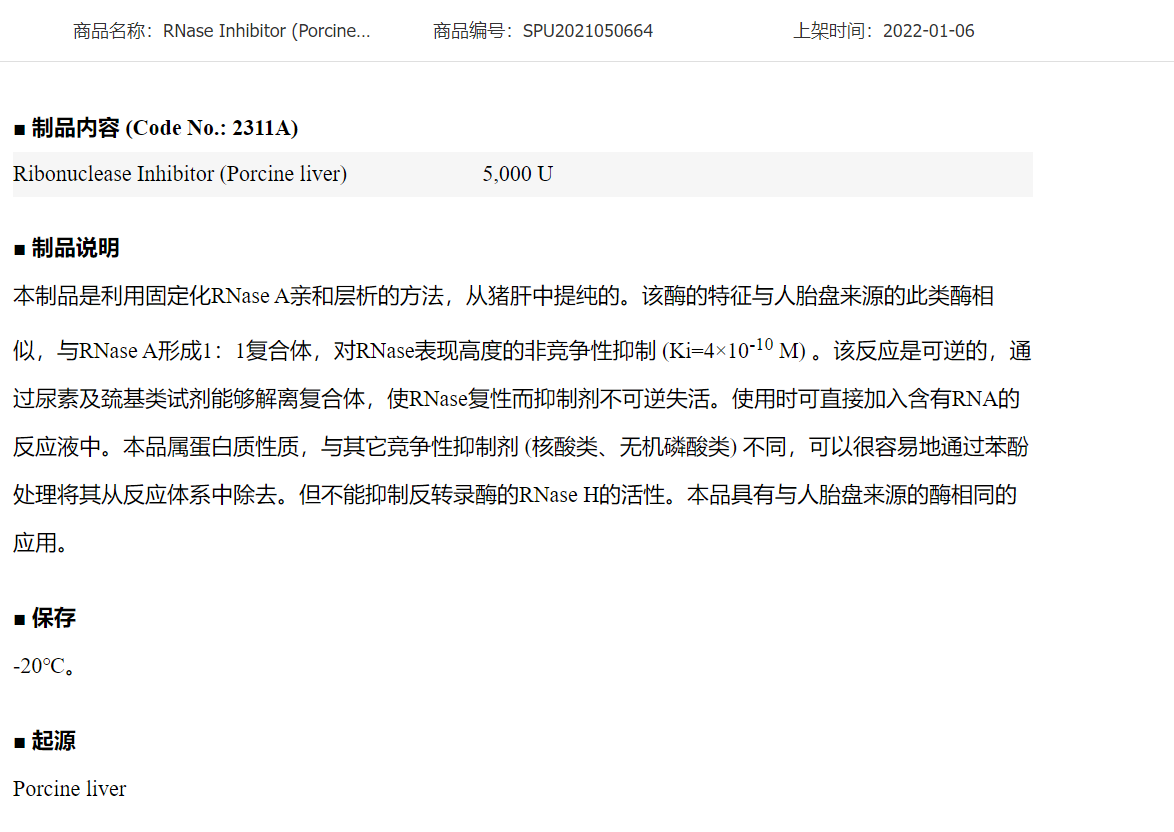The height and width of the screenshot is (832, 1174).
Task: Click the 5,000 U quantity cell
Action: tap(517, 174)
